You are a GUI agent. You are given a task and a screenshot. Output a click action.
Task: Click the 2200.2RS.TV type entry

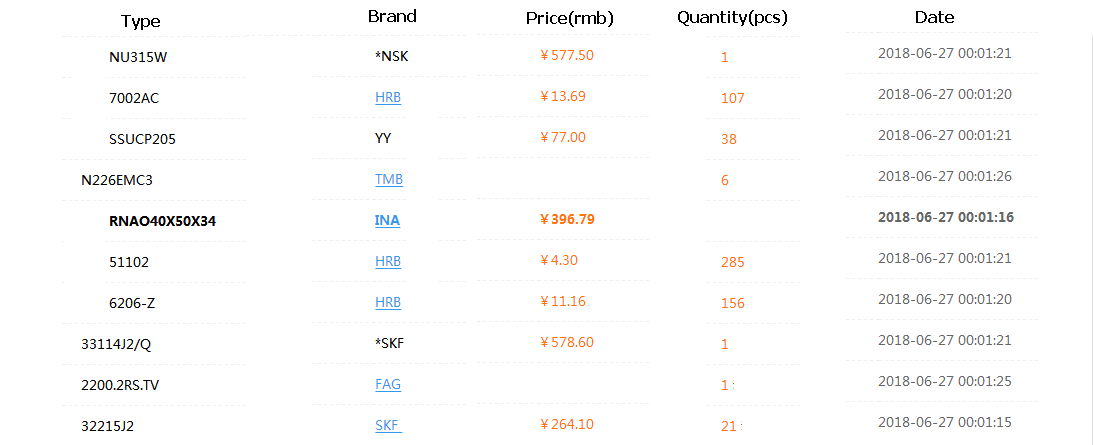click(x=120, y=384)
